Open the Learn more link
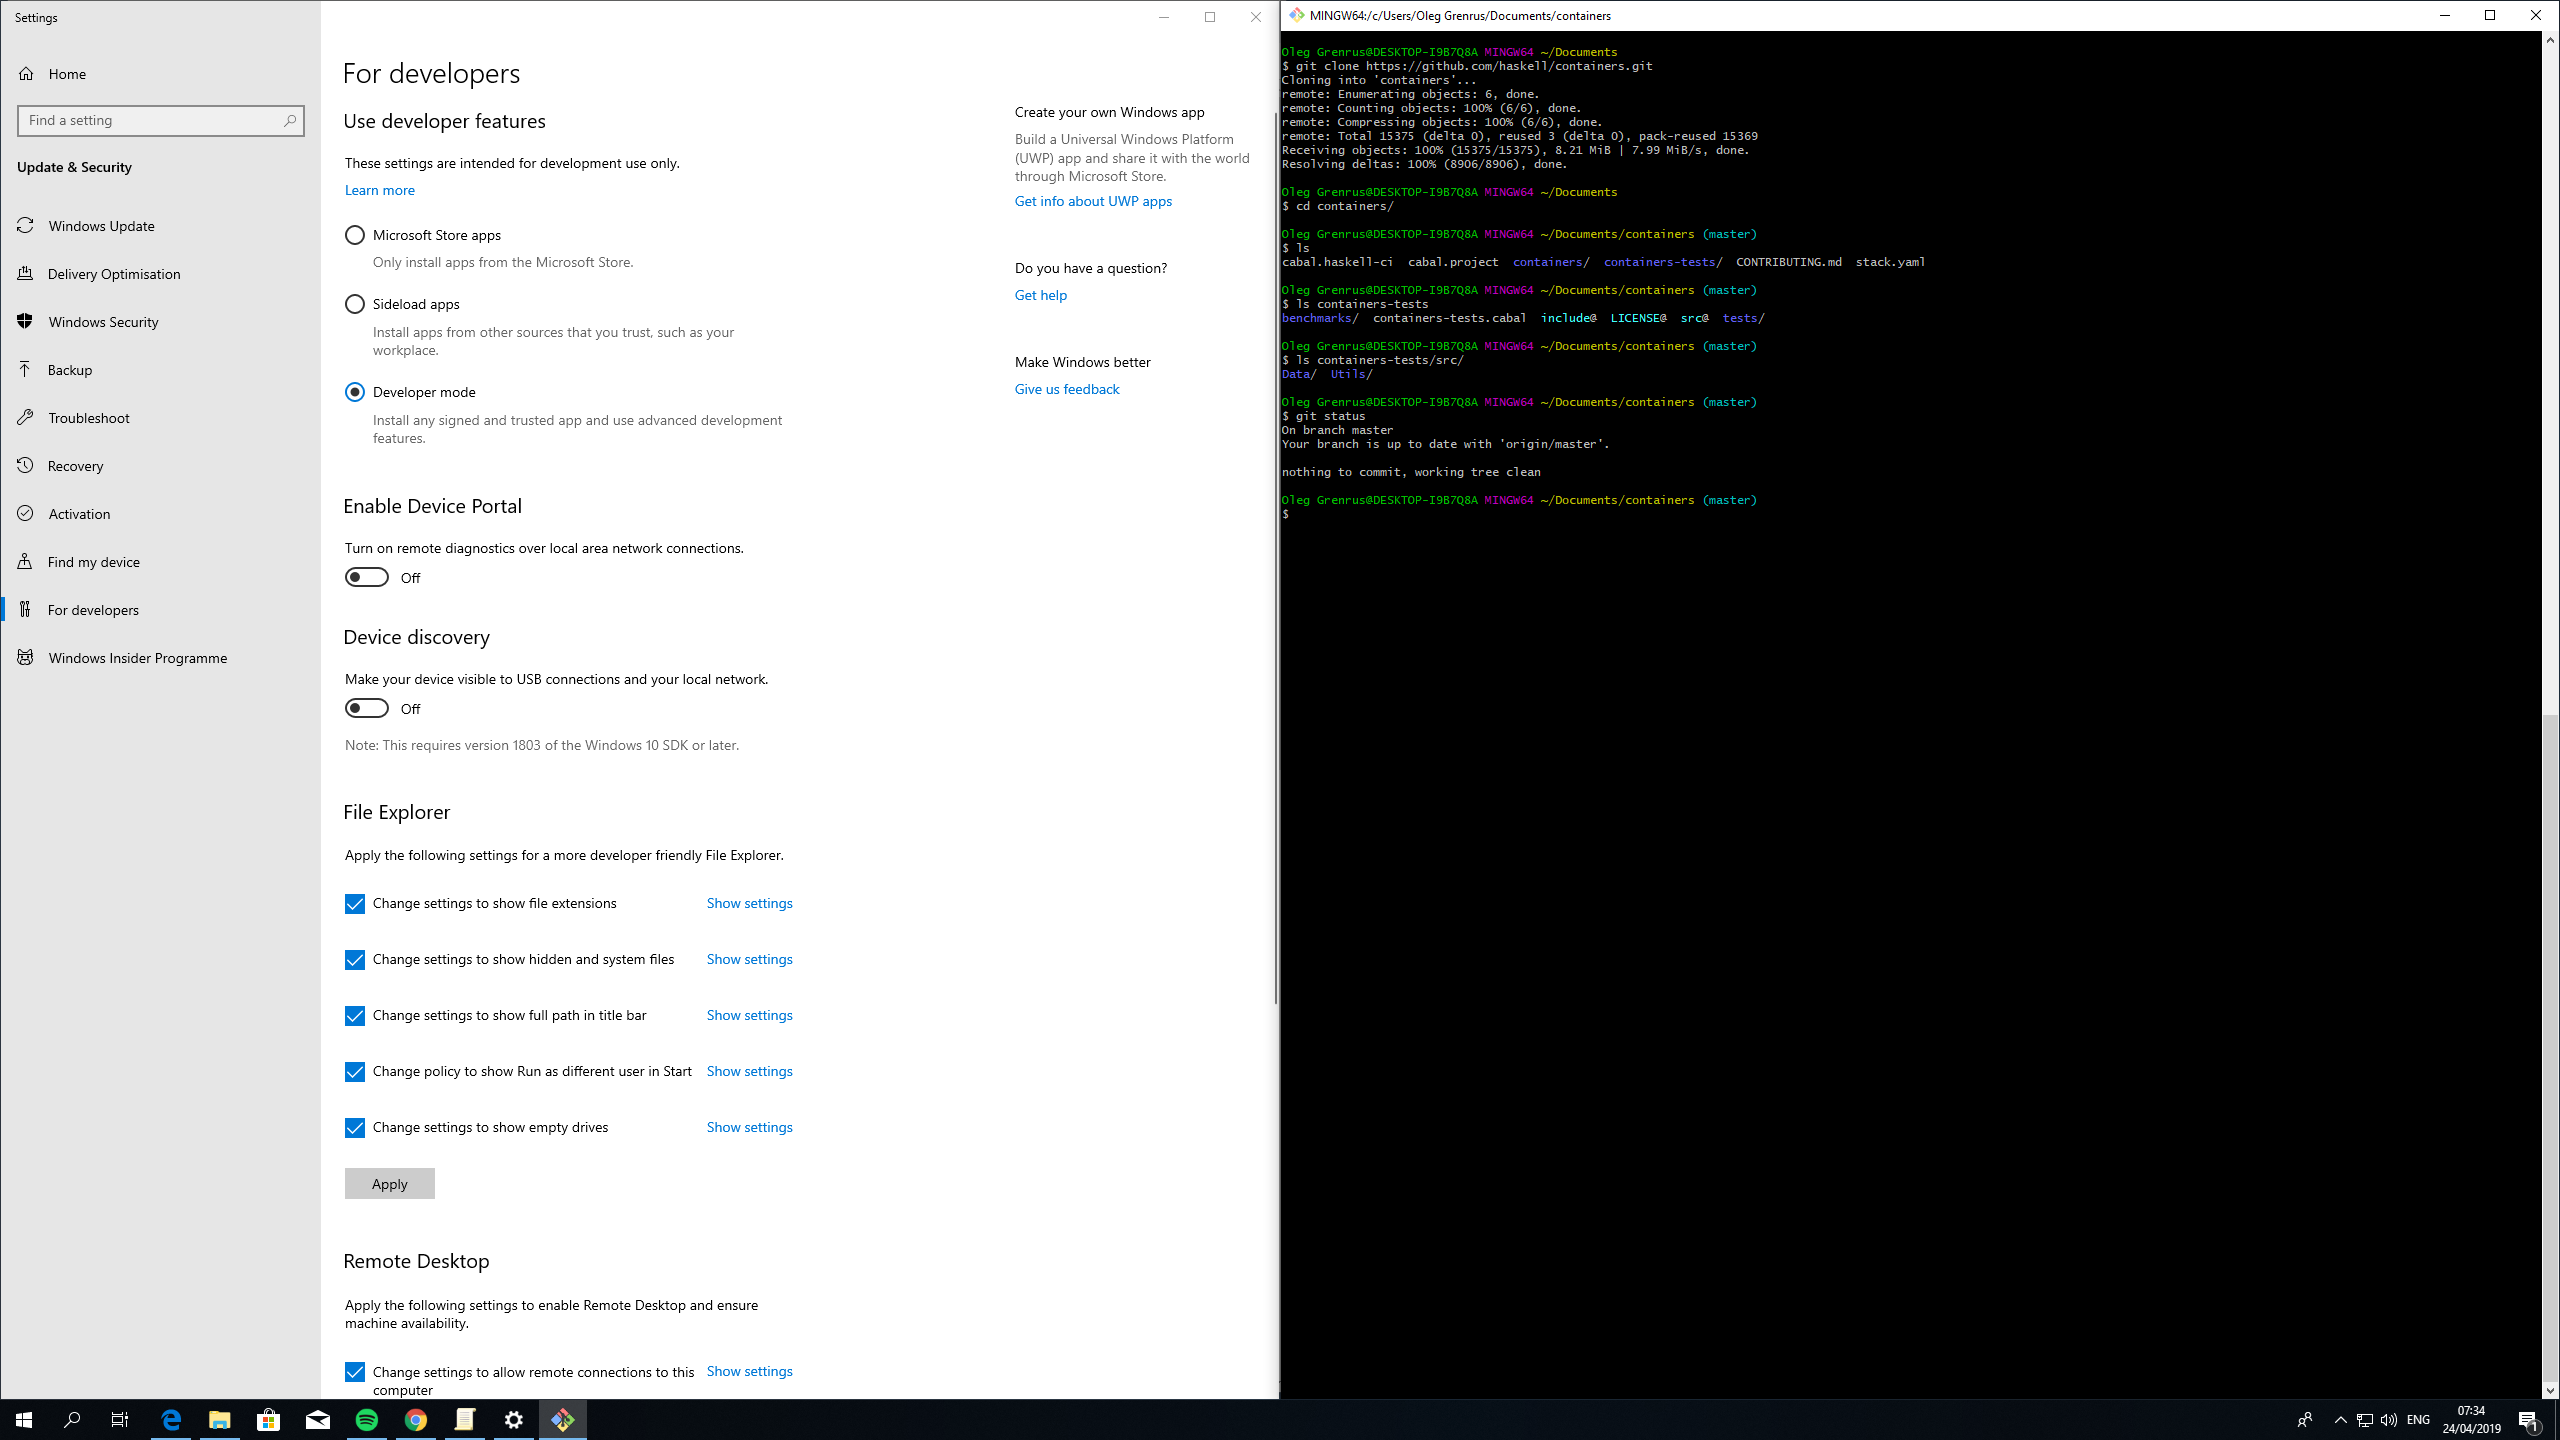2560x1440 pixels. coord(379,190)
